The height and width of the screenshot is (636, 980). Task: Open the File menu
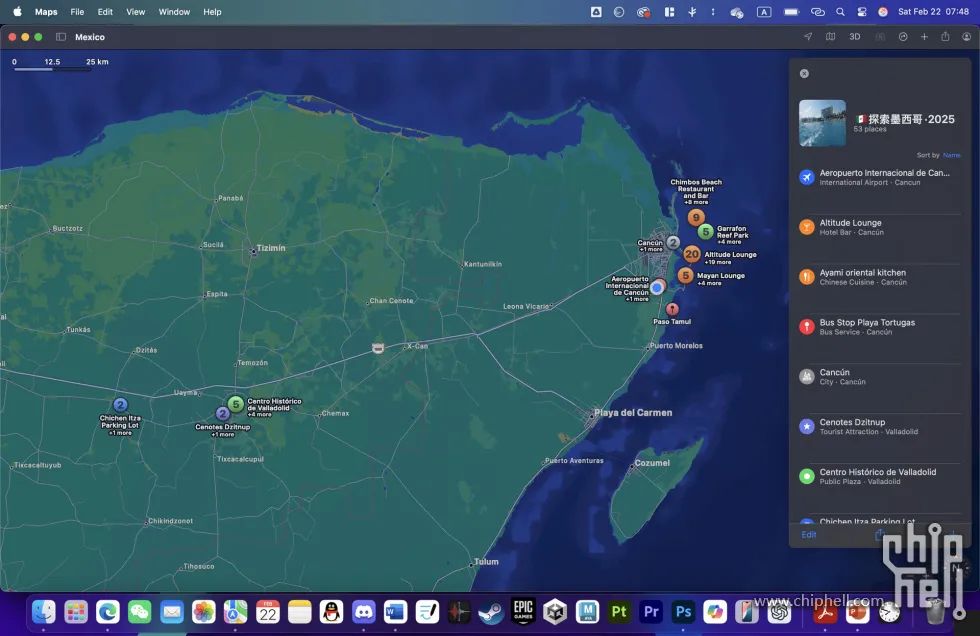77,12
